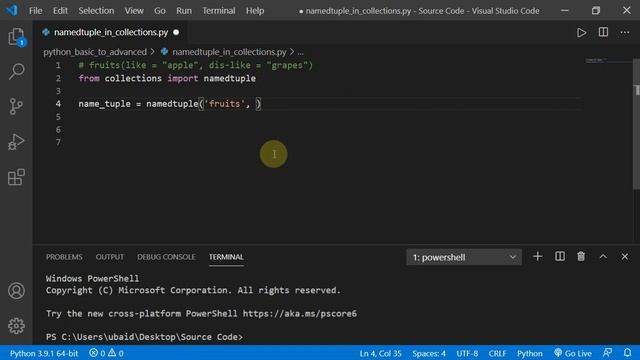This screenshot has width=640, height=360.
Task: Switch to the PROBLEMS tab
Action: pos(64,257)
